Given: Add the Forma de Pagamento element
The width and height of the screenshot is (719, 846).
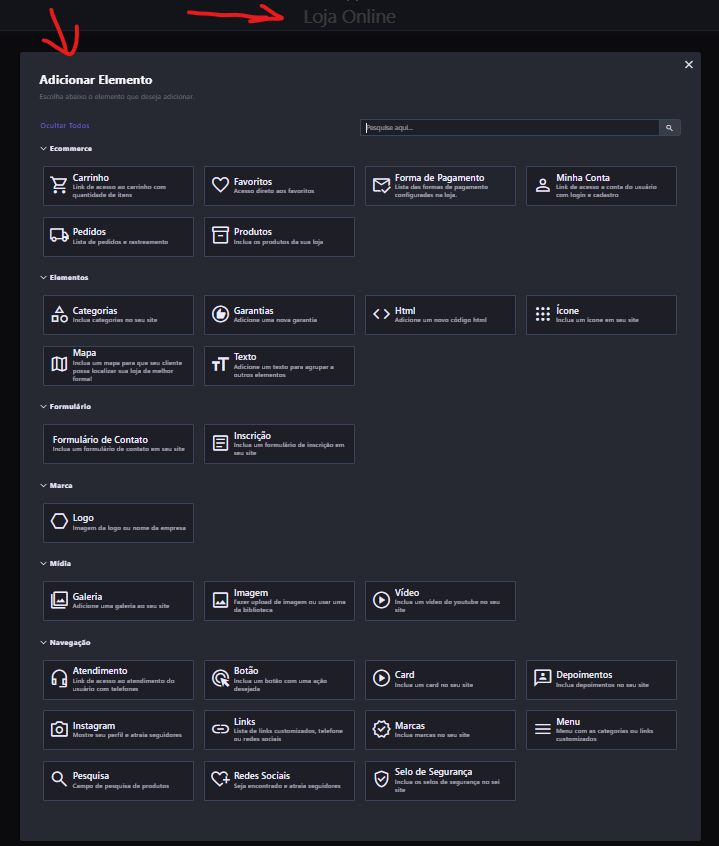Looking at the screenshot, I should (440, 185).
